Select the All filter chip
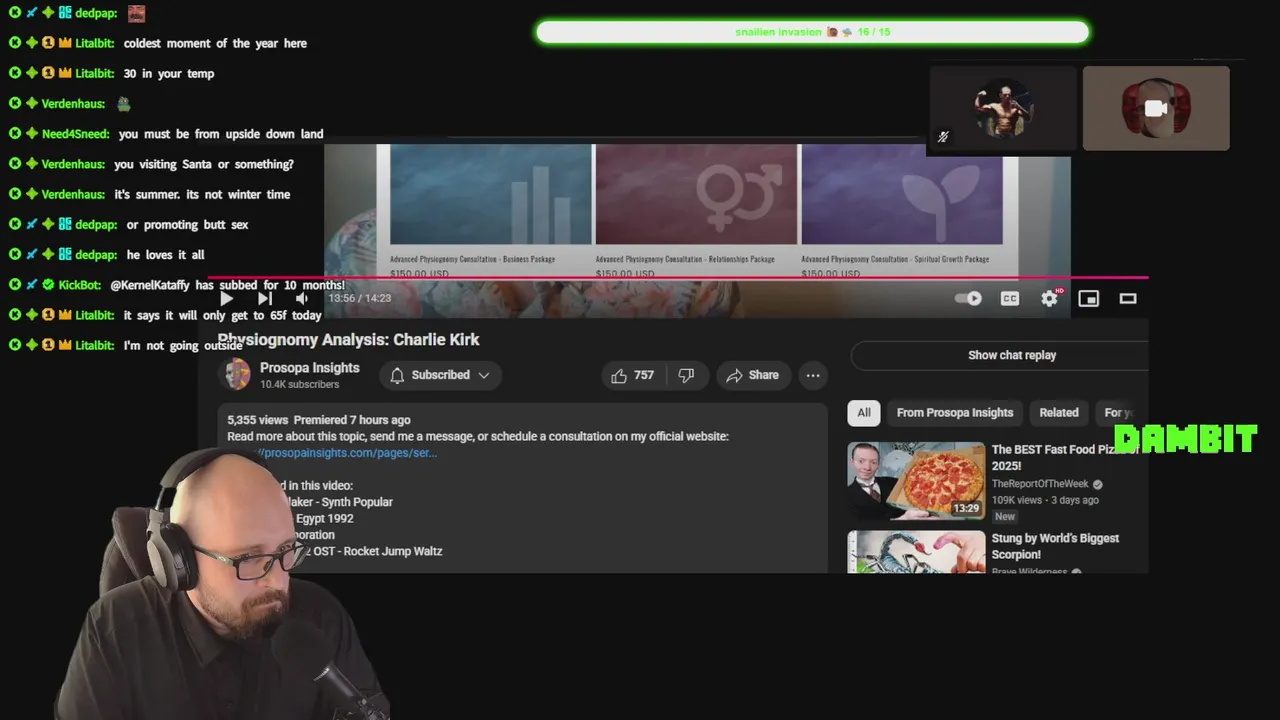 [864, 413]
